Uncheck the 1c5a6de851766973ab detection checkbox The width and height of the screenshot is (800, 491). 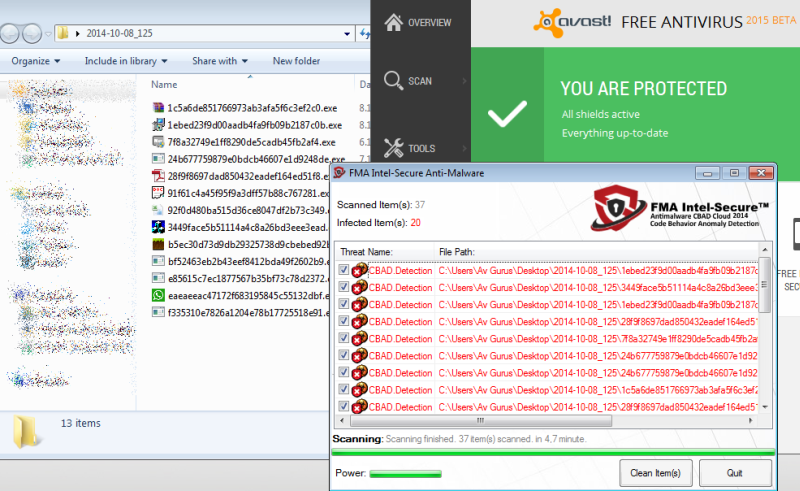click(x=343, y=389)
